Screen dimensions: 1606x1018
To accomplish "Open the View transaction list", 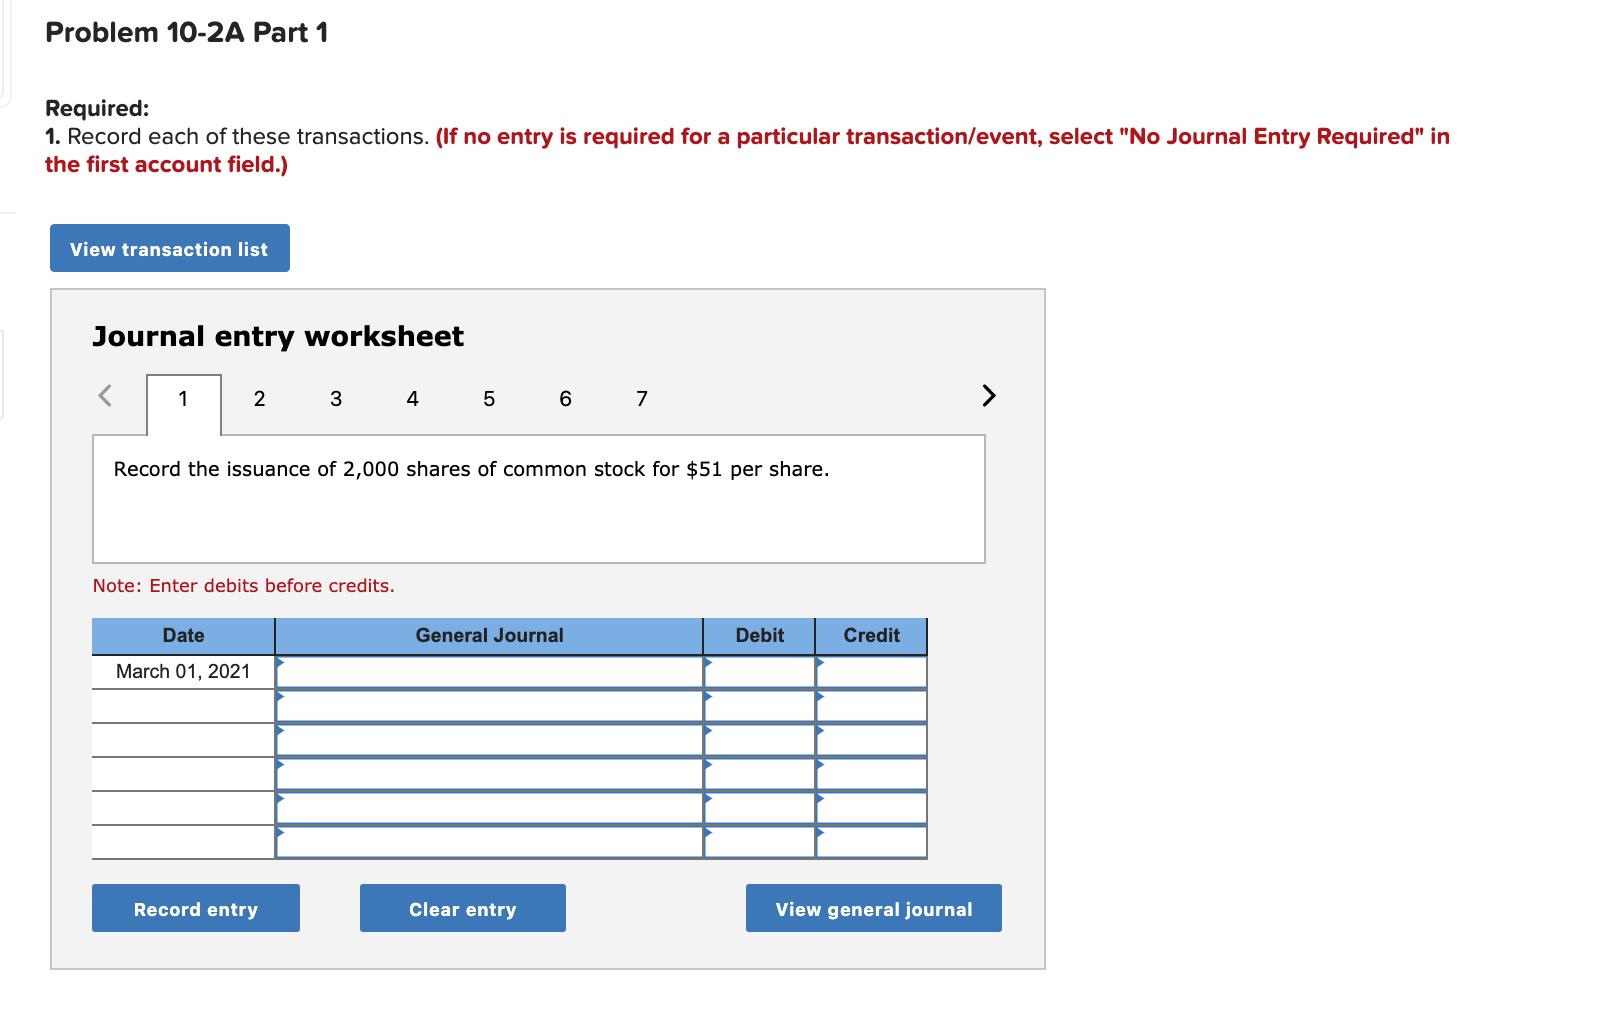I will point(169,248).
